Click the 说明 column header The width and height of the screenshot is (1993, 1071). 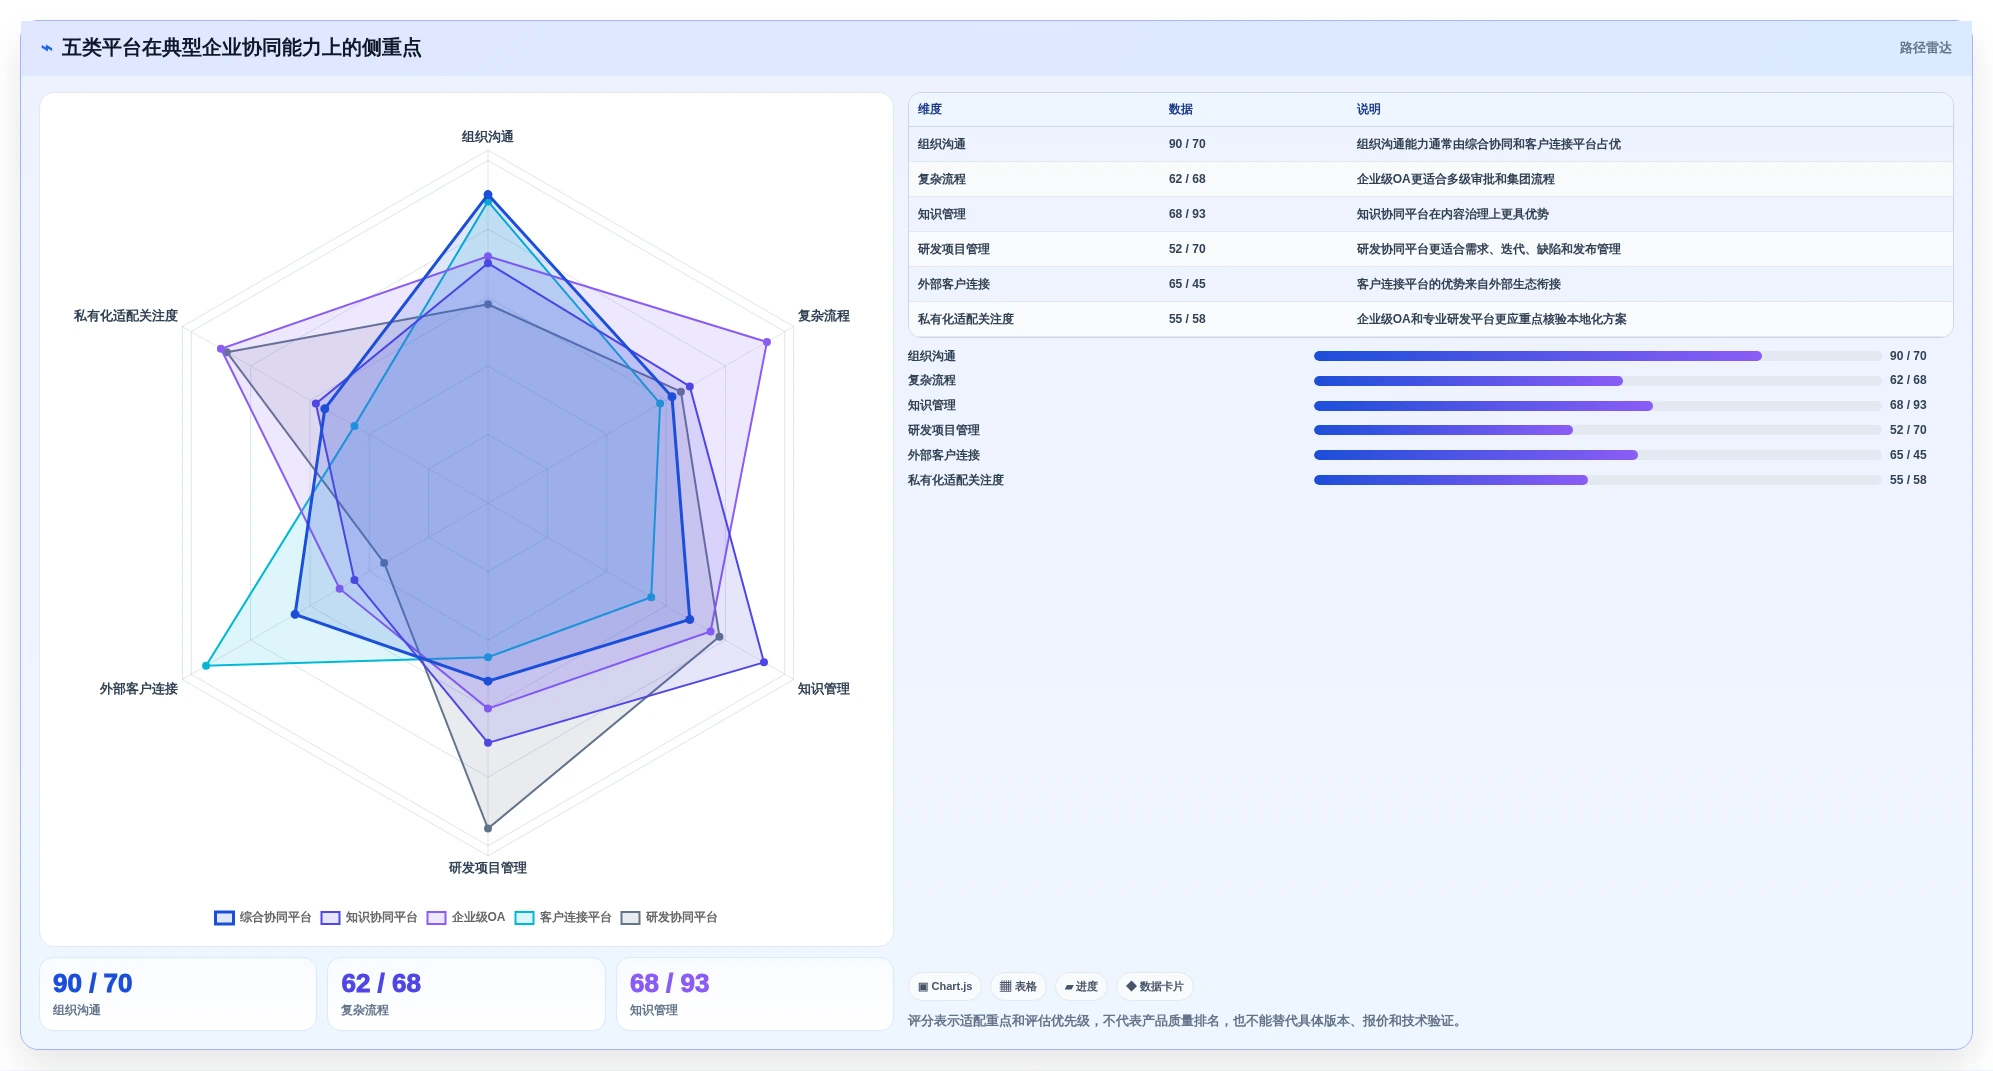point(1369,109)
